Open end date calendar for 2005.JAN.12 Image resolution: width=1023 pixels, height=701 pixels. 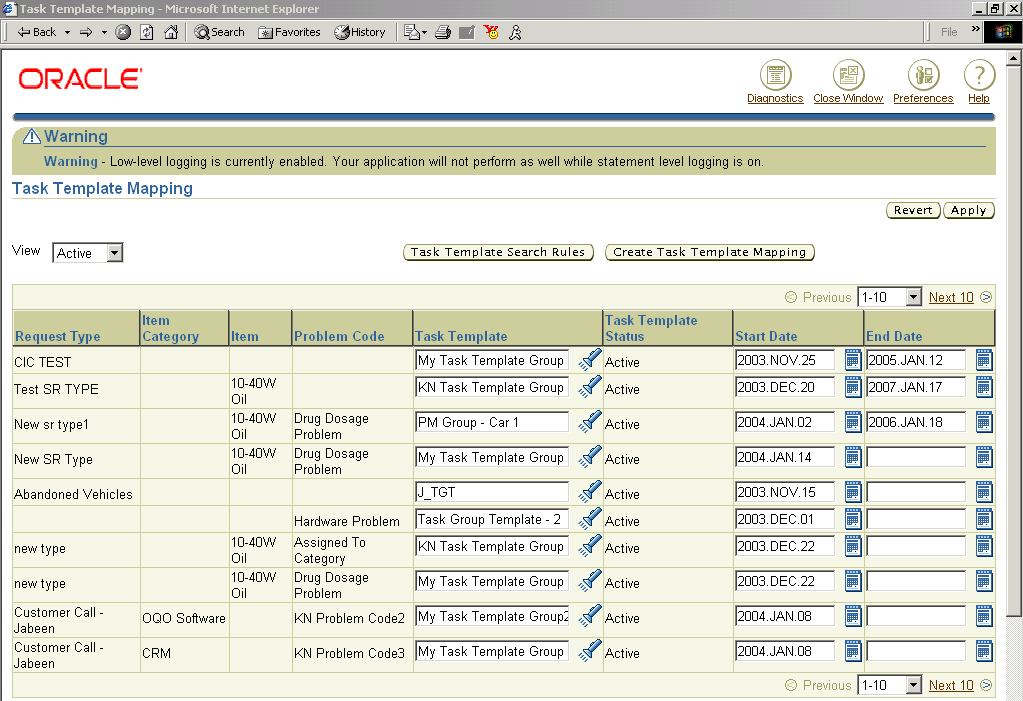point(985,360)
